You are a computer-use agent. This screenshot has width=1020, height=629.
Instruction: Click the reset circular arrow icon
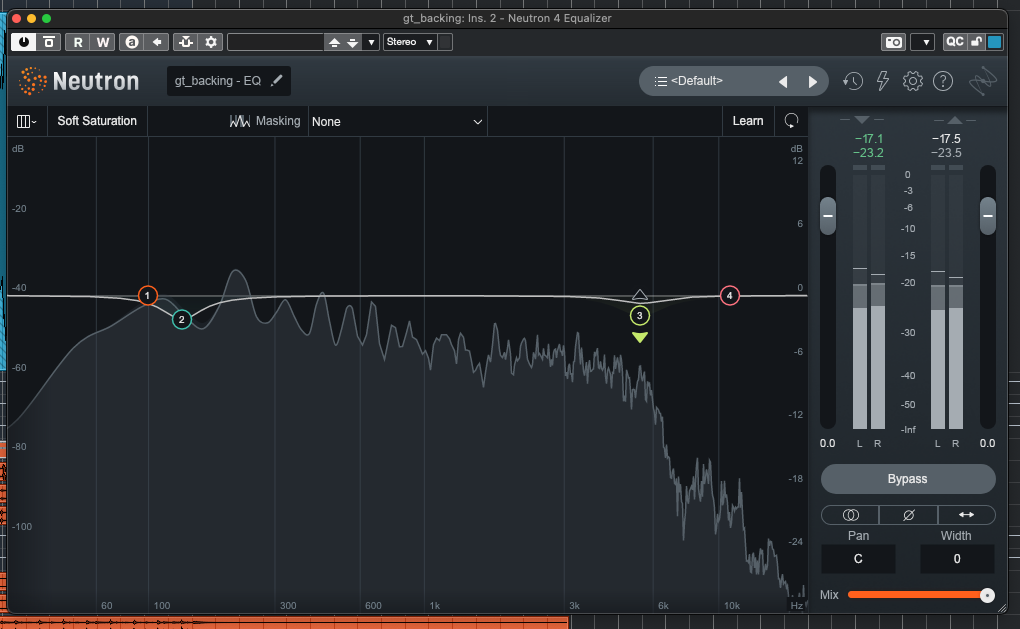pos(791,121)
